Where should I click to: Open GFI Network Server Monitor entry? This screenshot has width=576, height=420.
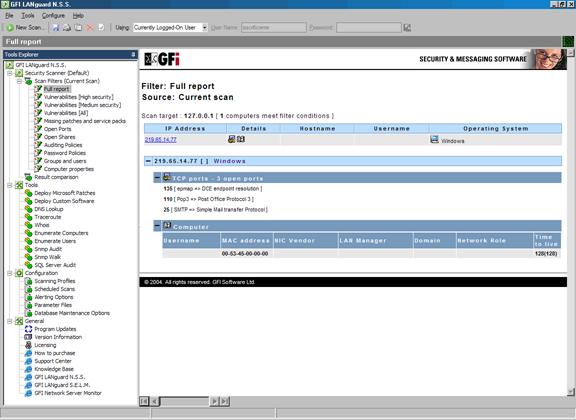[x=68, y=393]
